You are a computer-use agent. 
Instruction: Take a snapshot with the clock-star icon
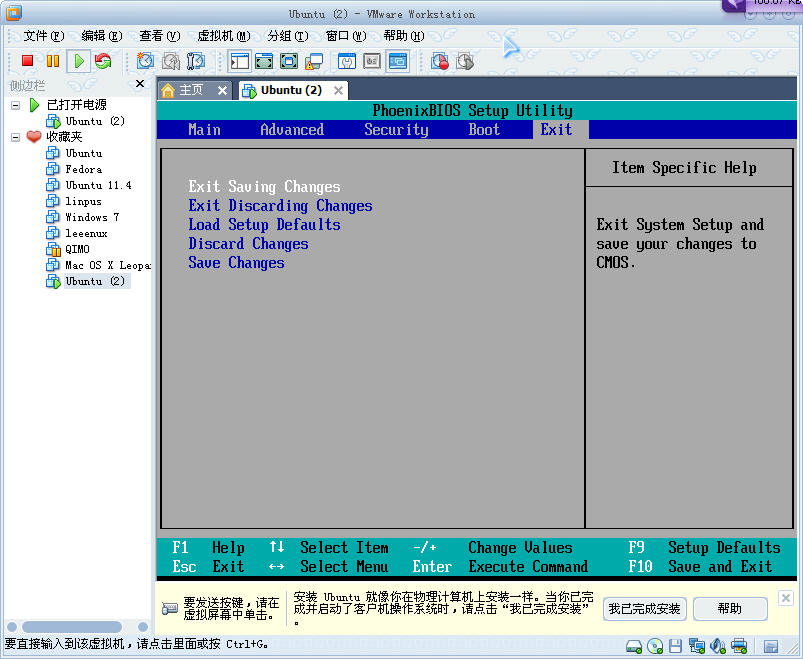(x=145, y=61)
